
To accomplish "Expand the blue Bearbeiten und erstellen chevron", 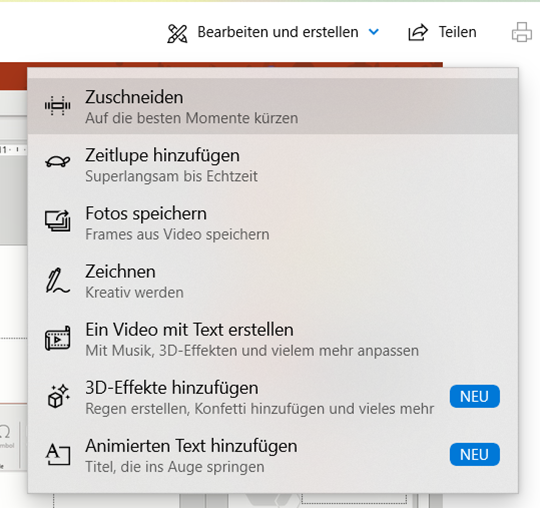I will tap(374, 32).
